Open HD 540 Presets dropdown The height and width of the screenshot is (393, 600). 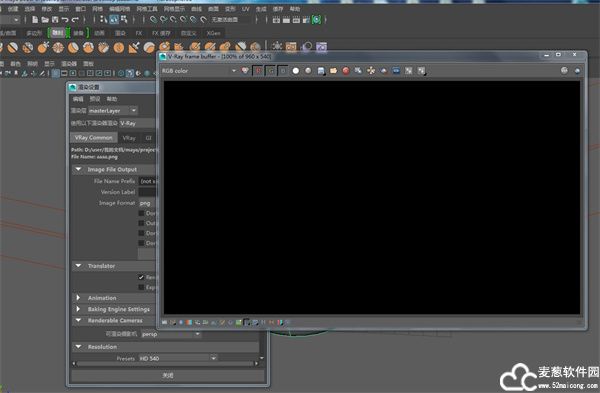pos(178,358)
